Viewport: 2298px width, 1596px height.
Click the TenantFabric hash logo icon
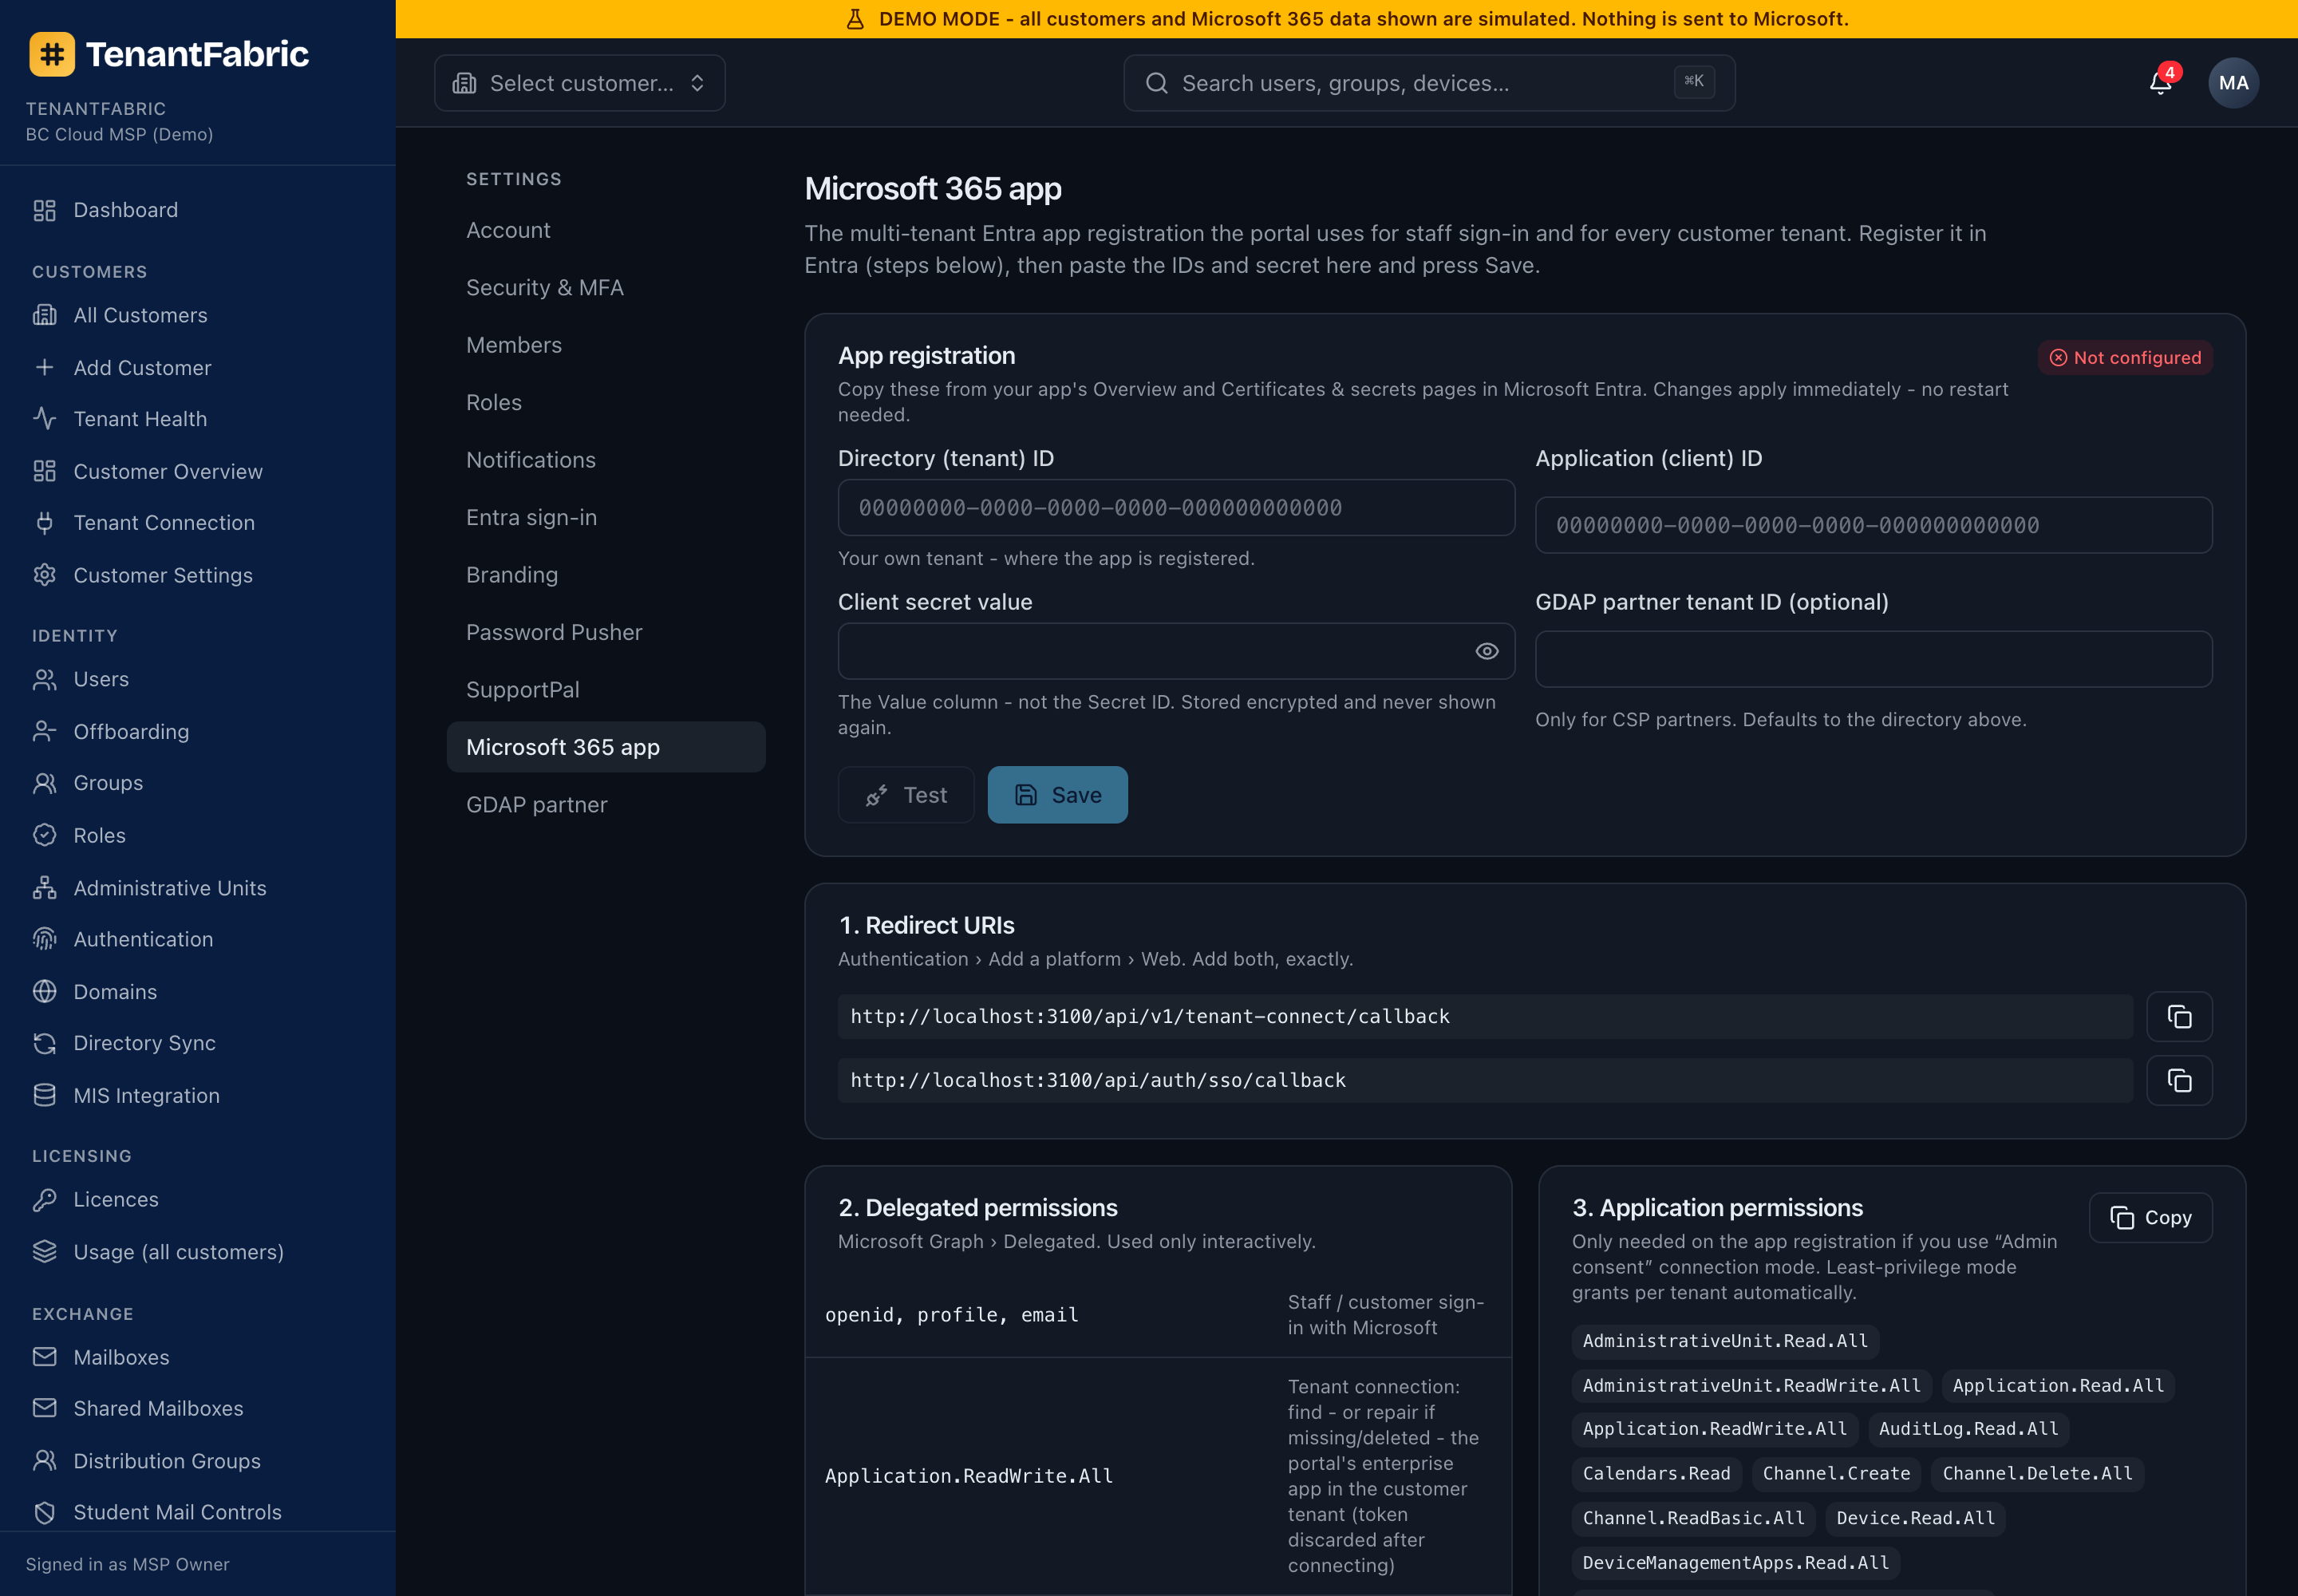52,54
